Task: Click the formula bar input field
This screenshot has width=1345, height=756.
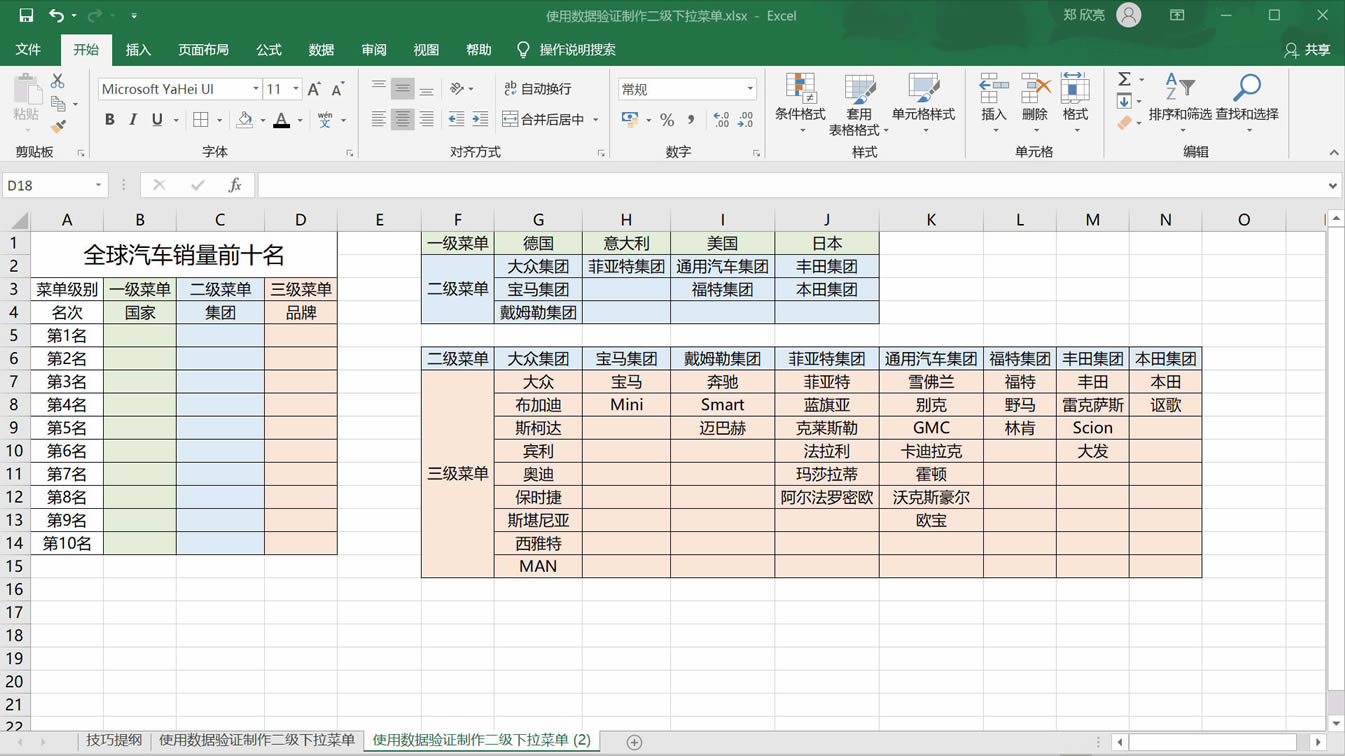Action: 790,185
